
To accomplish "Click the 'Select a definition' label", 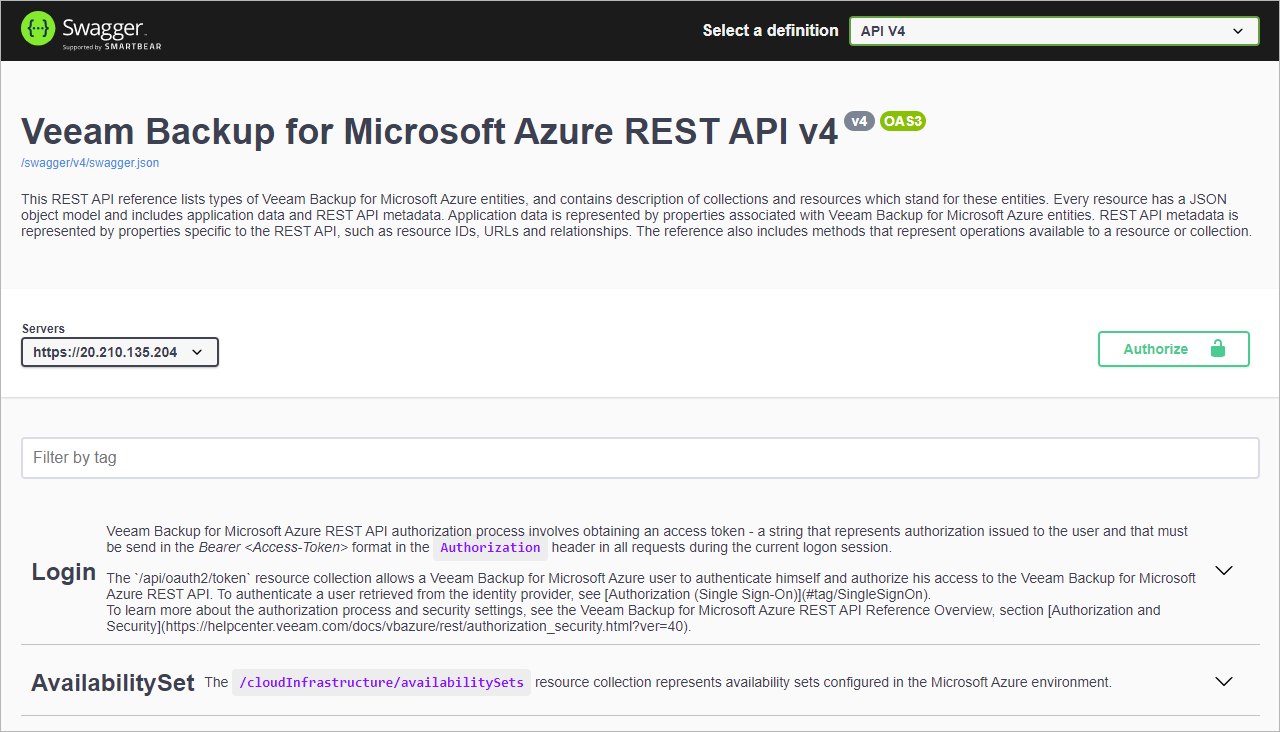I will coord(770,30).
